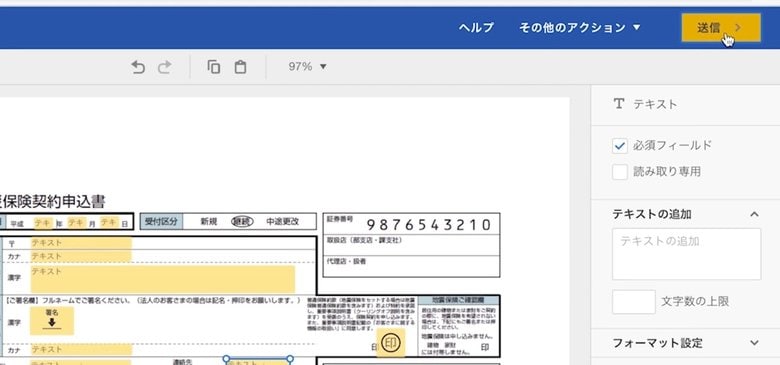The image size is (780, 365).
Task: Click the 文字数の上限 input box
Action: coord(634,302)
